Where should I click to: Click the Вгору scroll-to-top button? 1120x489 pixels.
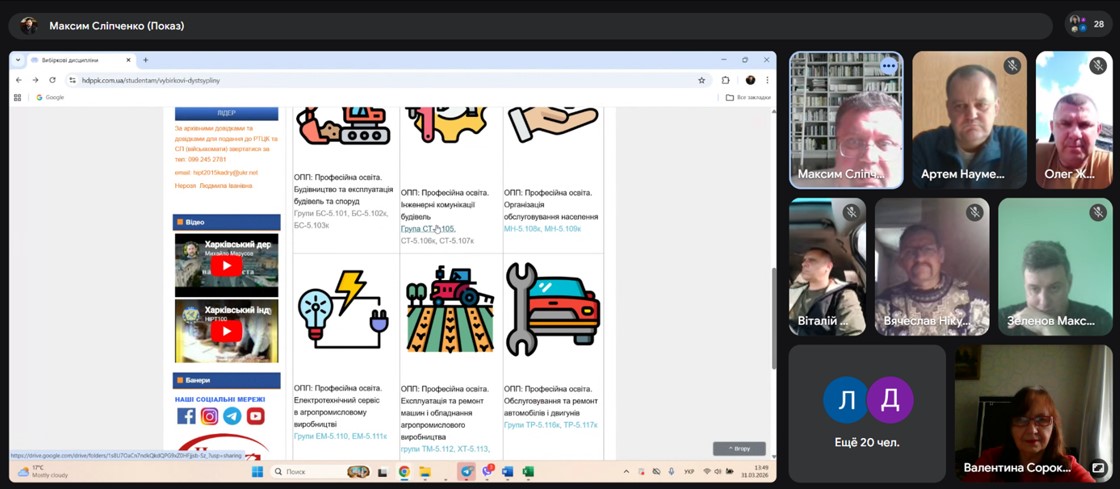[x=739, y=448]
